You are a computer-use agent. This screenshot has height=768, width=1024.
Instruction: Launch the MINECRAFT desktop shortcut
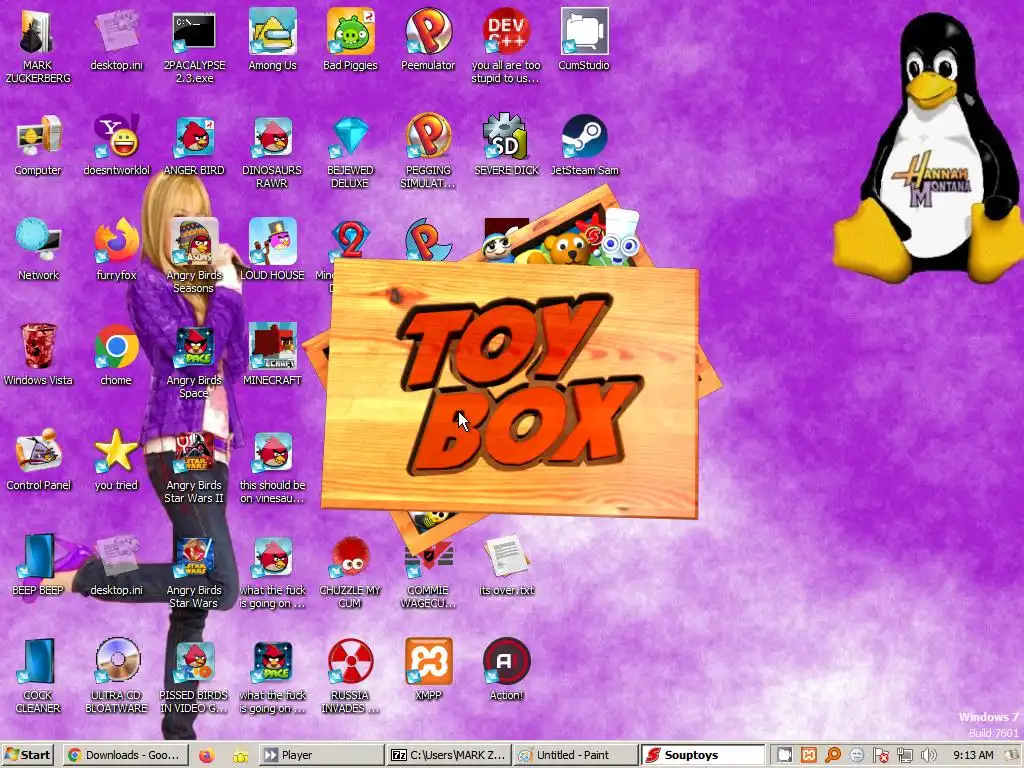pyautogui.click(x=272, y=347)
